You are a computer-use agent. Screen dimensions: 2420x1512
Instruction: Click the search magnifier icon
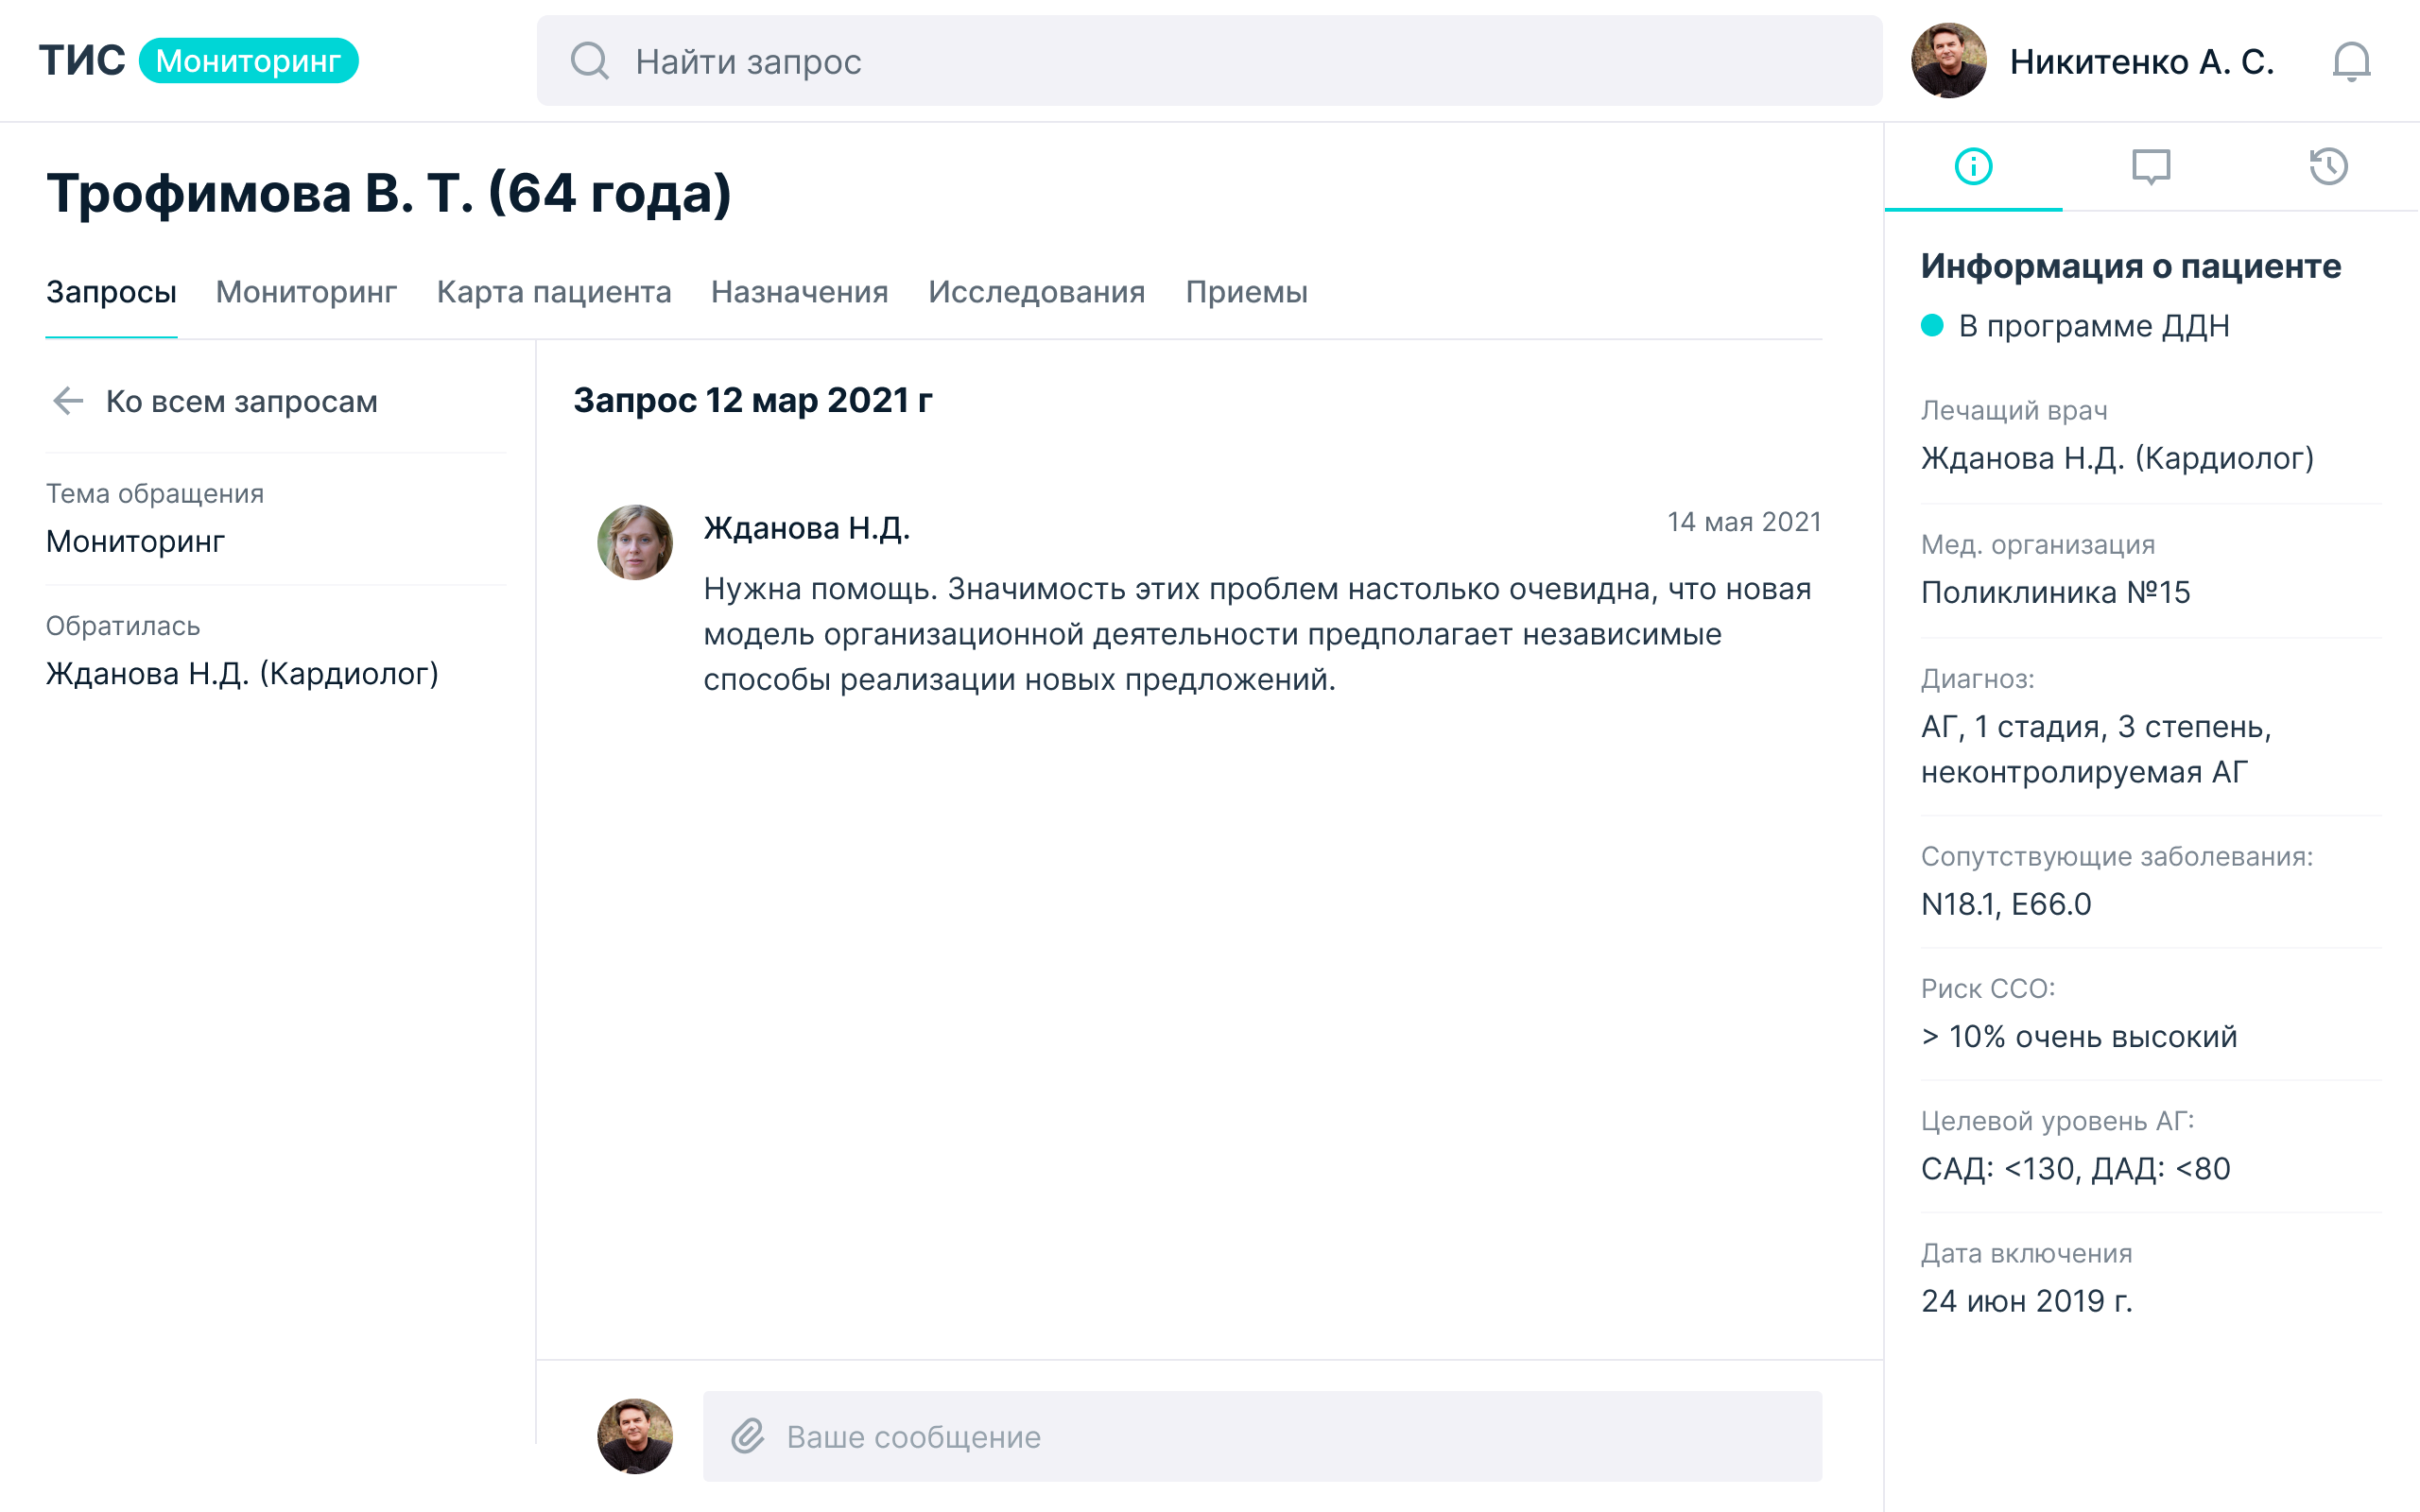click(x=589, y=61)
